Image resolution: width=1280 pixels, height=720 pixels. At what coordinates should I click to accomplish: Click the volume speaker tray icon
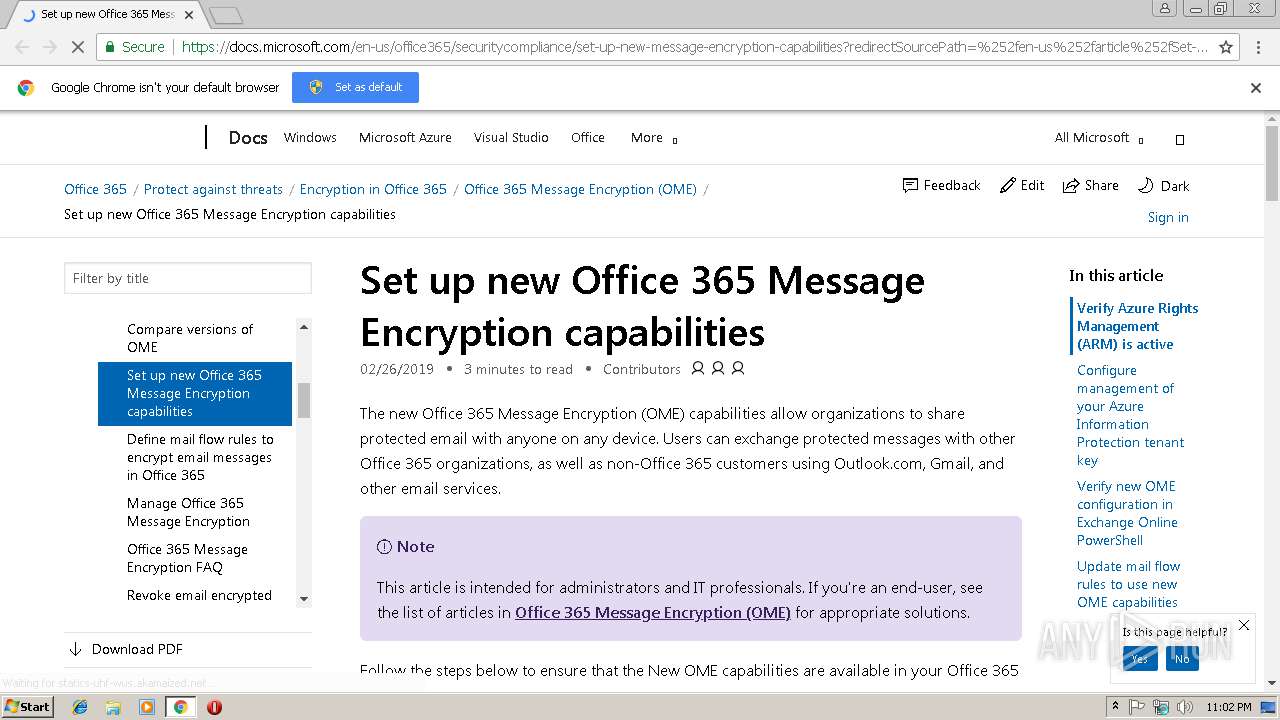(1185, 707)
